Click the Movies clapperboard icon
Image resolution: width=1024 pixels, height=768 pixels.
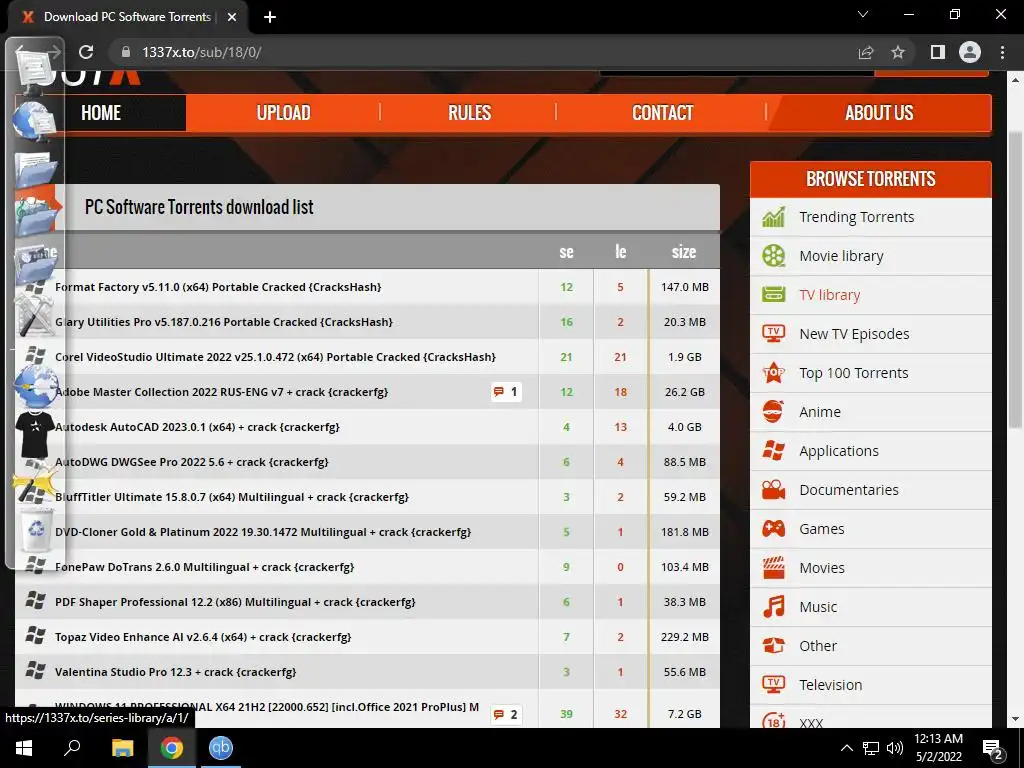[x=773, y=568]
